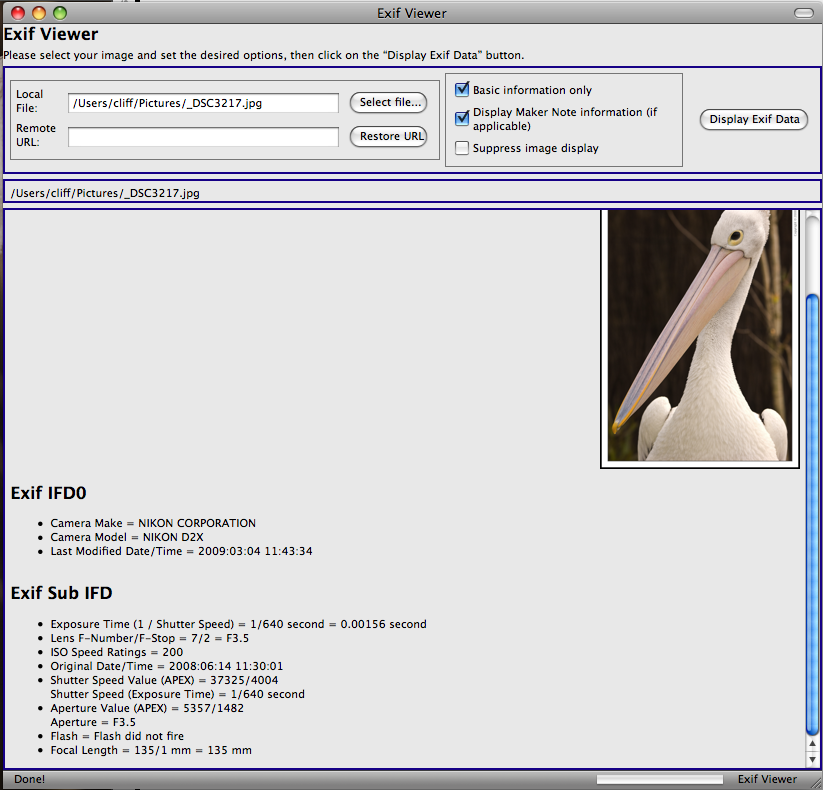Click the empty Remote URL field
The height and width of the screenshot is (790, 823).
tap(203, 136)
